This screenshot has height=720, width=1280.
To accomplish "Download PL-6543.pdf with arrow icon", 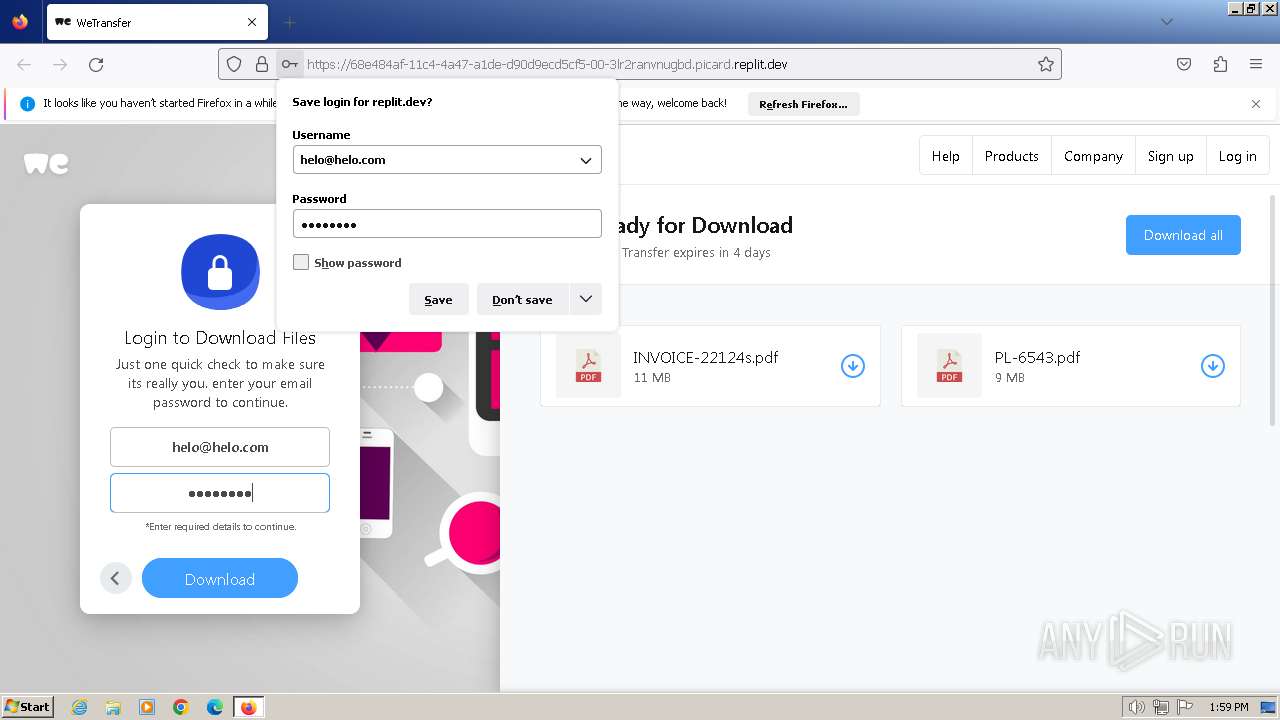I will pyautogui.click(x=1213, y=366).
